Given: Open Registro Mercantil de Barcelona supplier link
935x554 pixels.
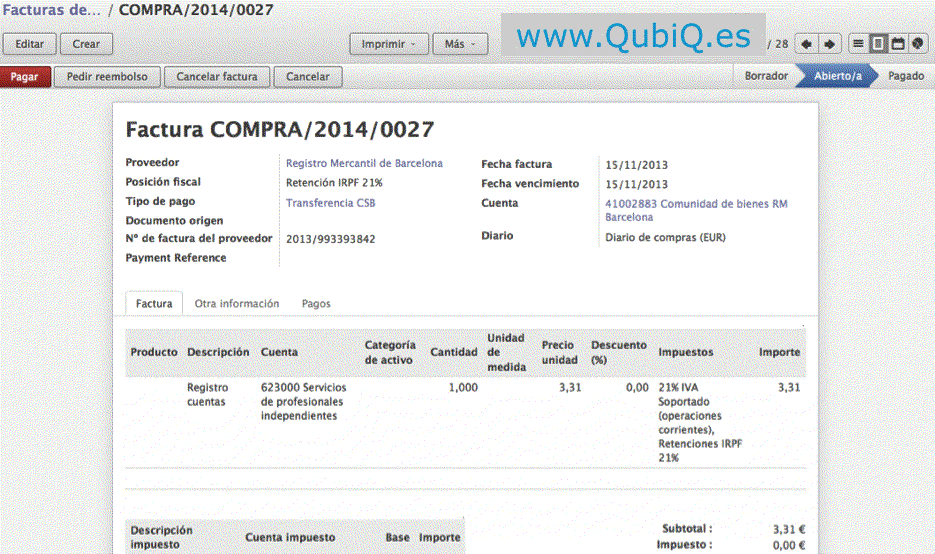Looking at the screenshot, I should (364, 163).
